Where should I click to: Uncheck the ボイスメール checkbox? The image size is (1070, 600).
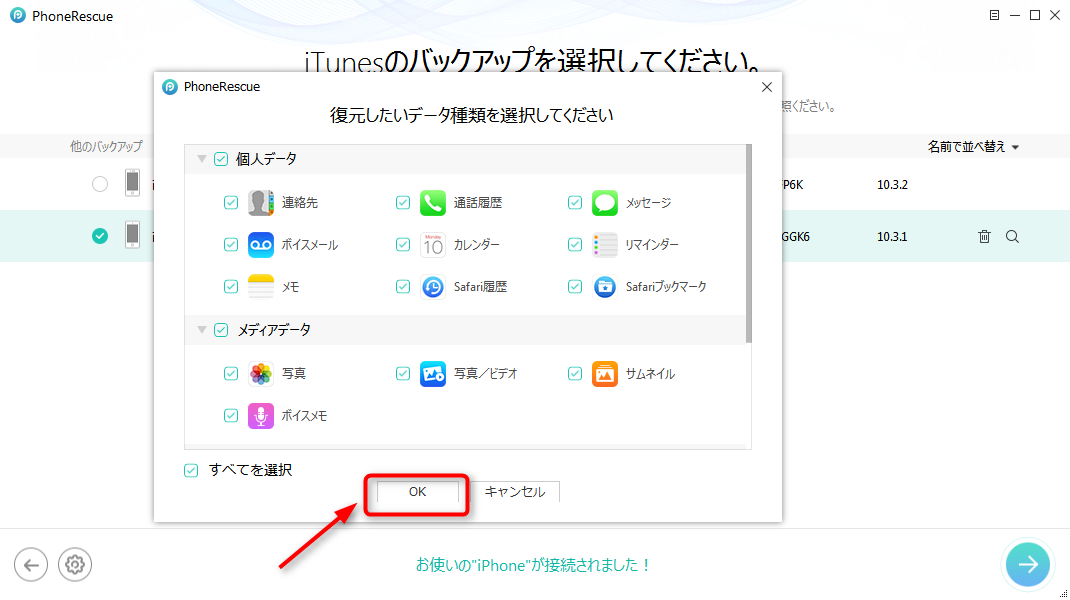tap(231, 244)
